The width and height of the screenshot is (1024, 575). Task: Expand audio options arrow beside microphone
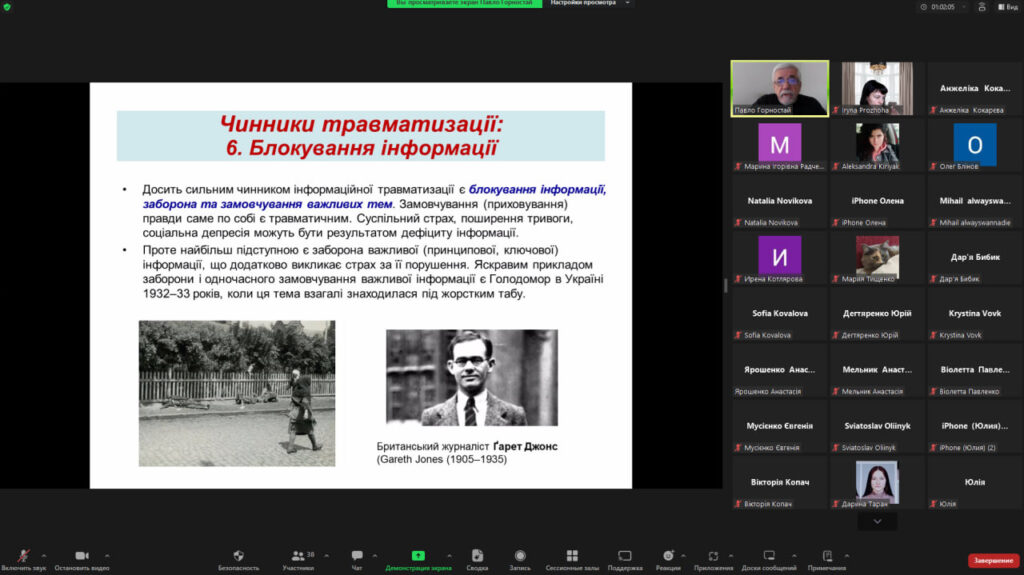(44, 556)
